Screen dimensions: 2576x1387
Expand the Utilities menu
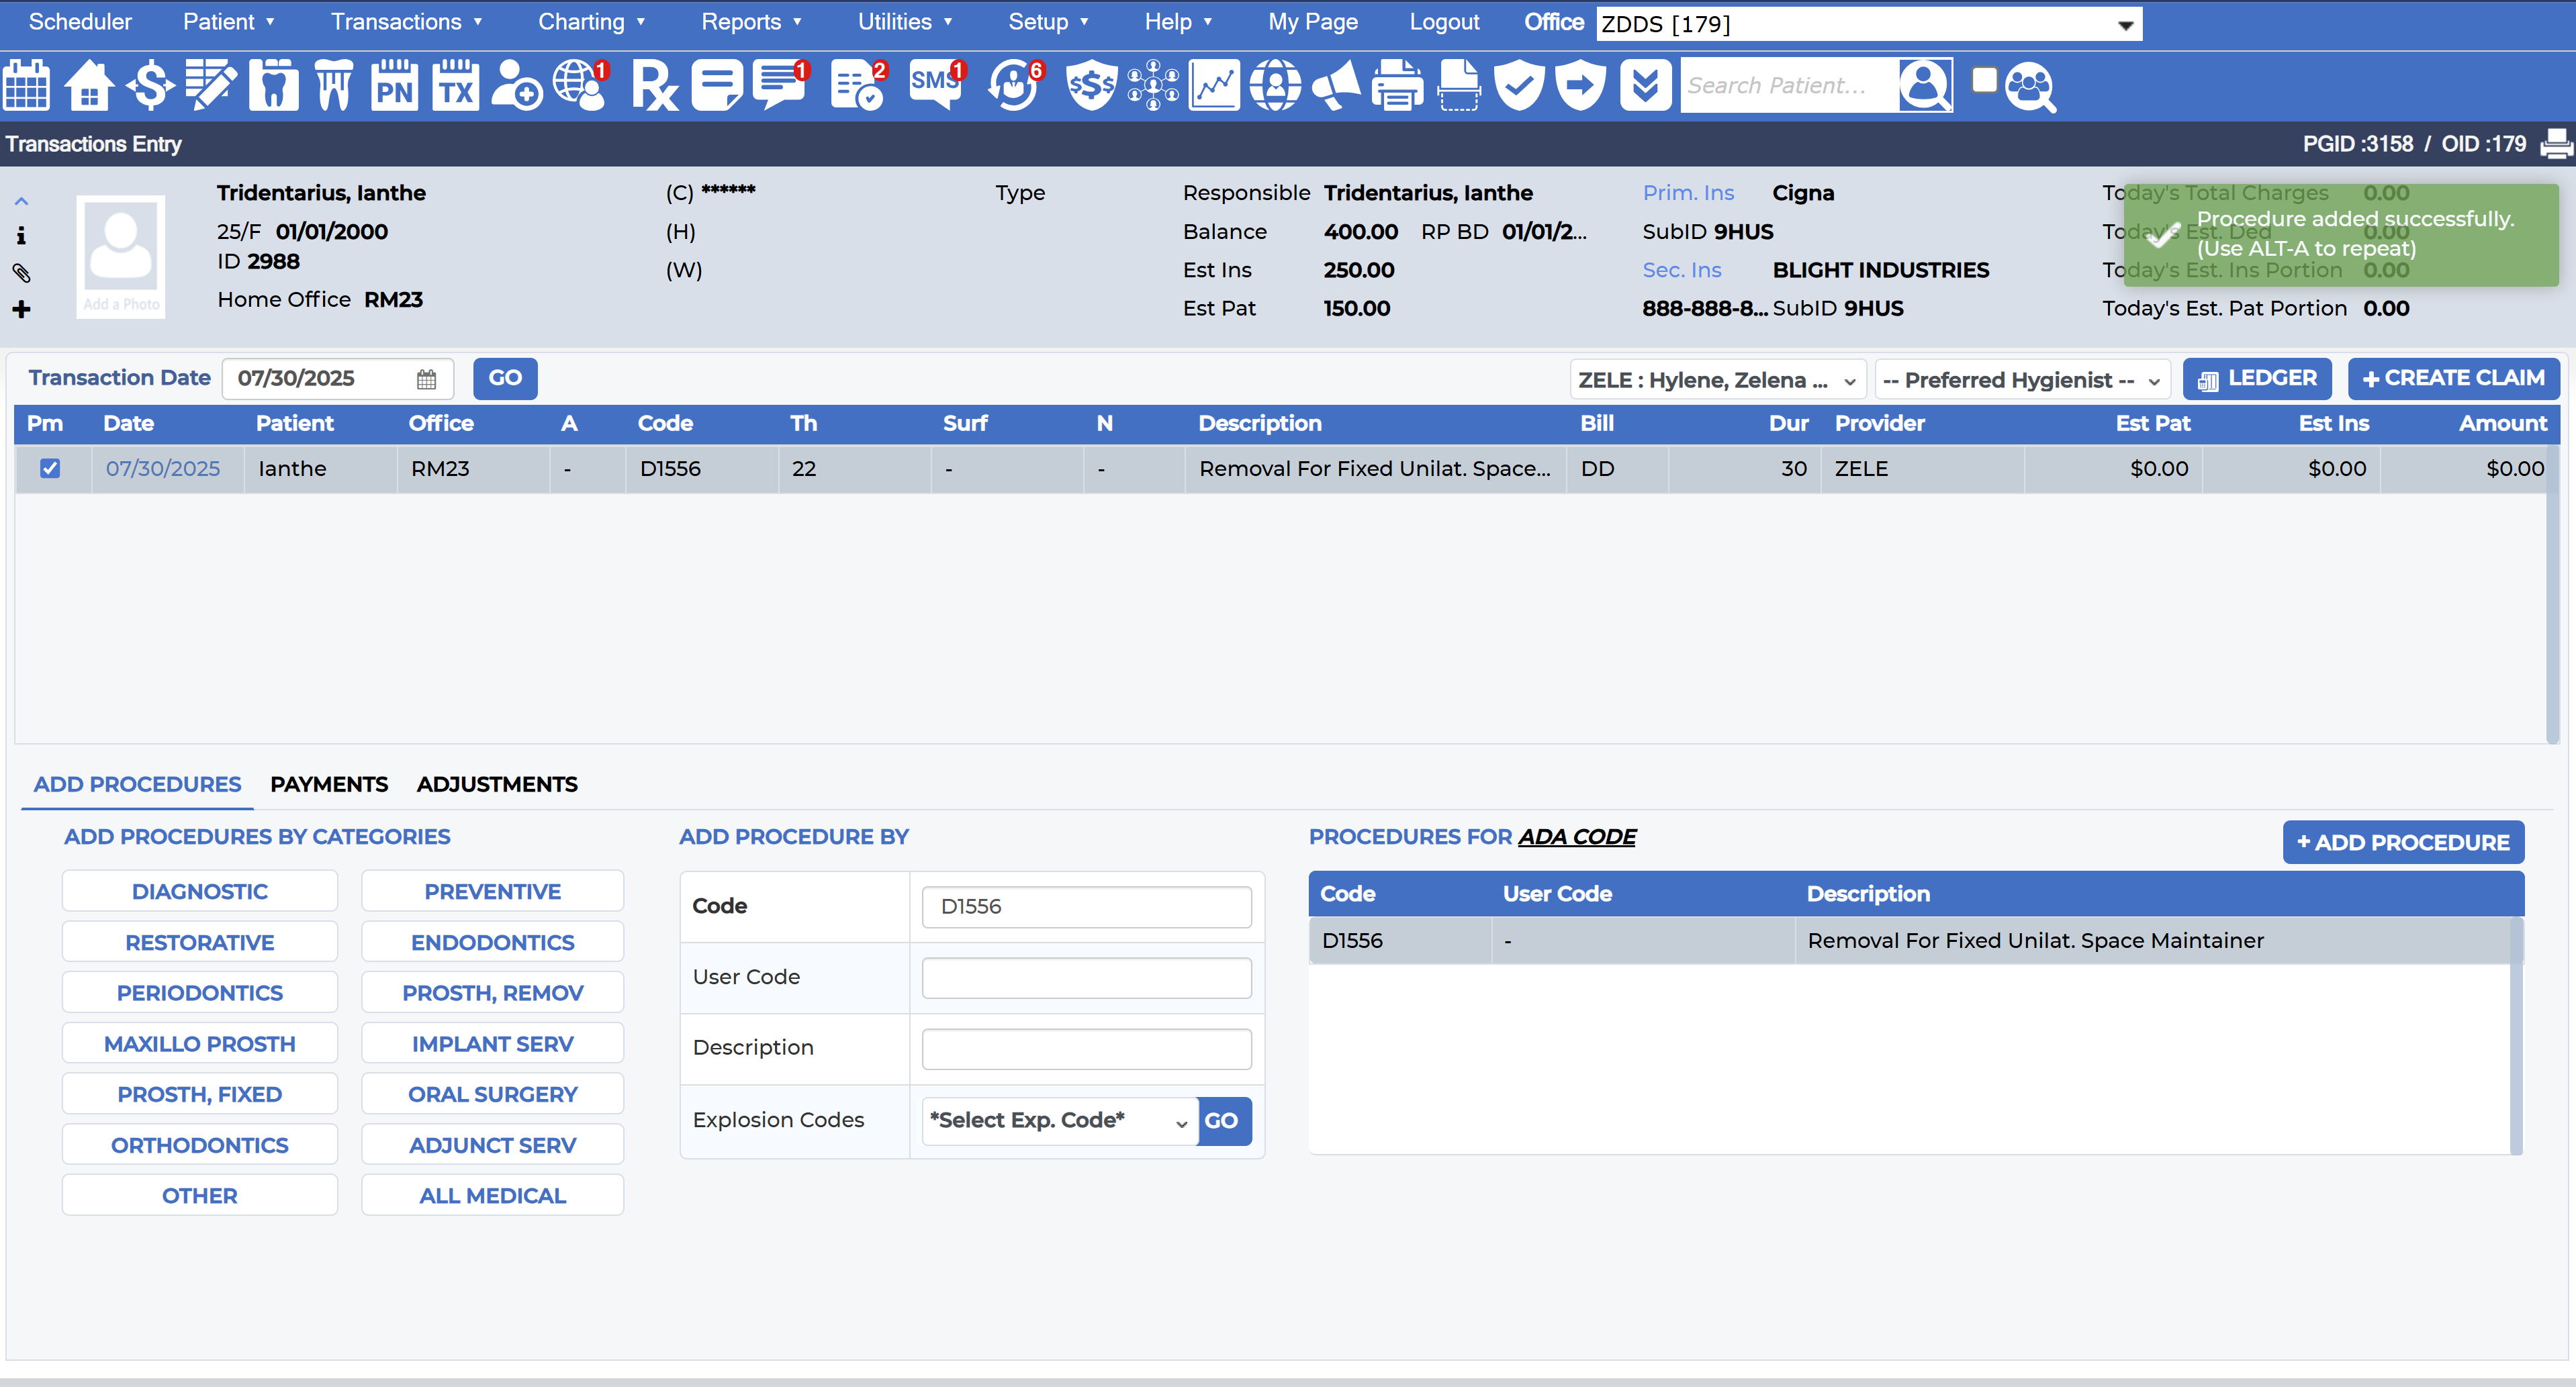(904, 22)
